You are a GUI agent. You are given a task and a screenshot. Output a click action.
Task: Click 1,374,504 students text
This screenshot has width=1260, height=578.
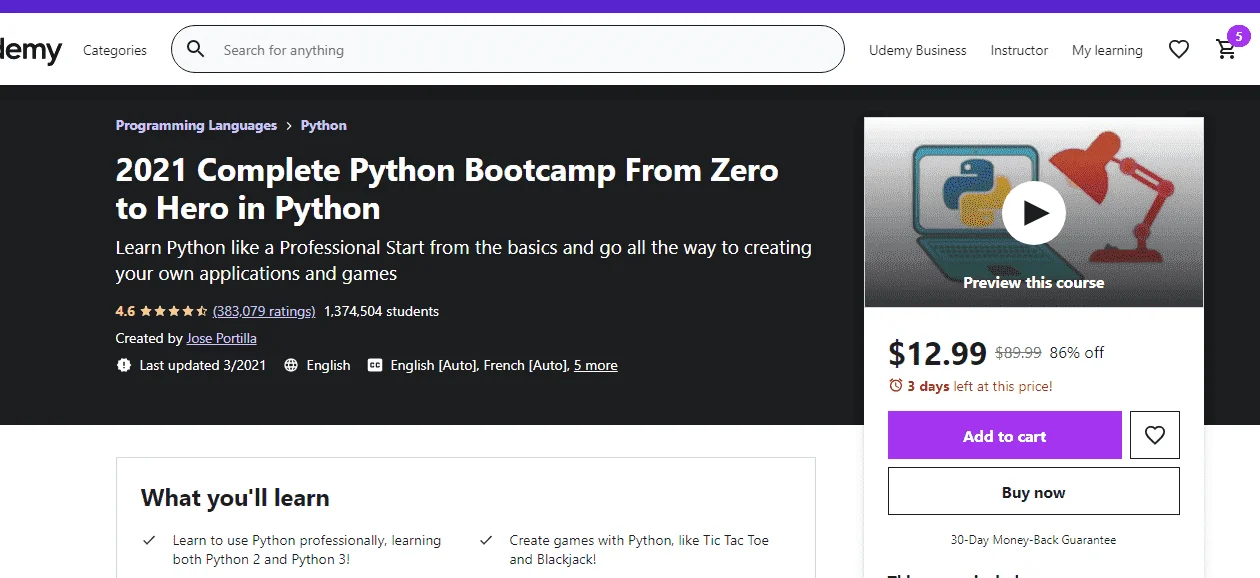[381, 311]
